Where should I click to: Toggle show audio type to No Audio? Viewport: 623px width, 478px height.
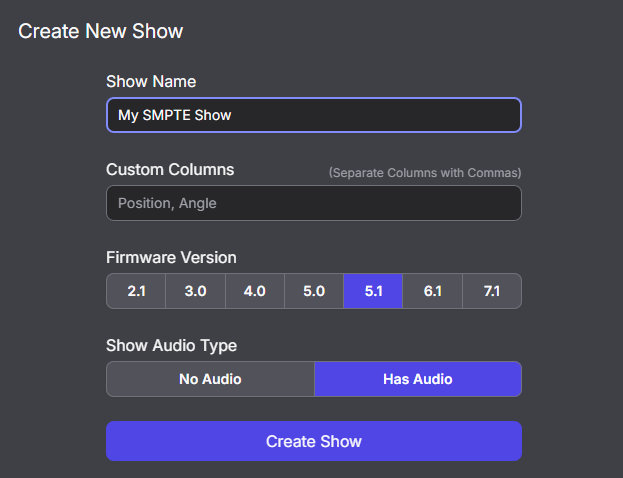click(210, 379)
